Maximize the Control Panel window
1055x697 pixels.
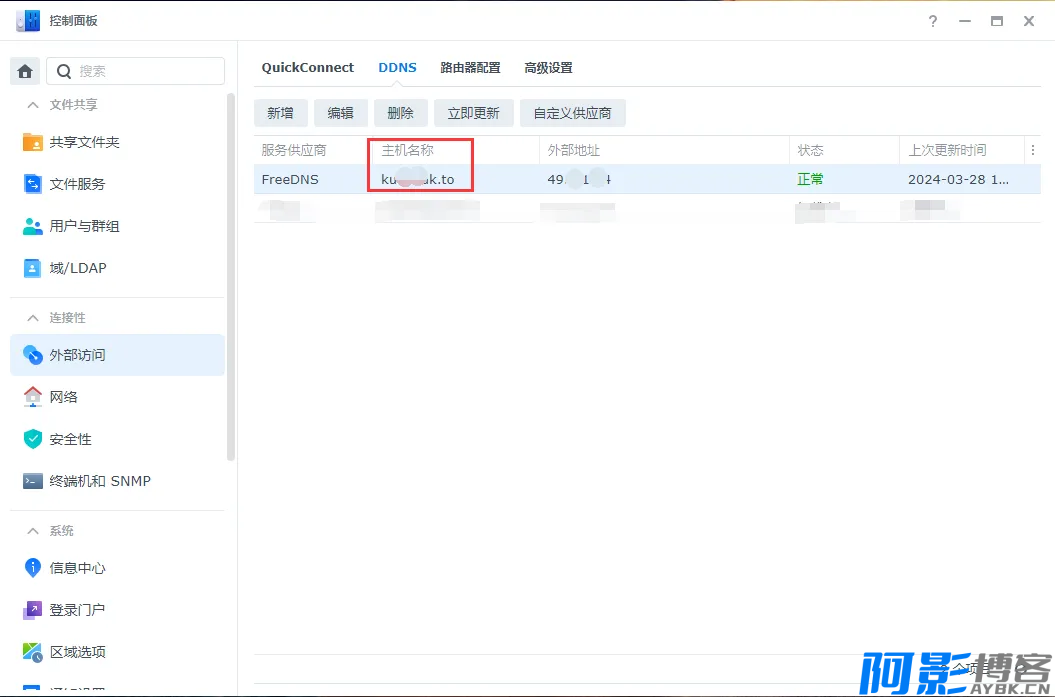996,21
